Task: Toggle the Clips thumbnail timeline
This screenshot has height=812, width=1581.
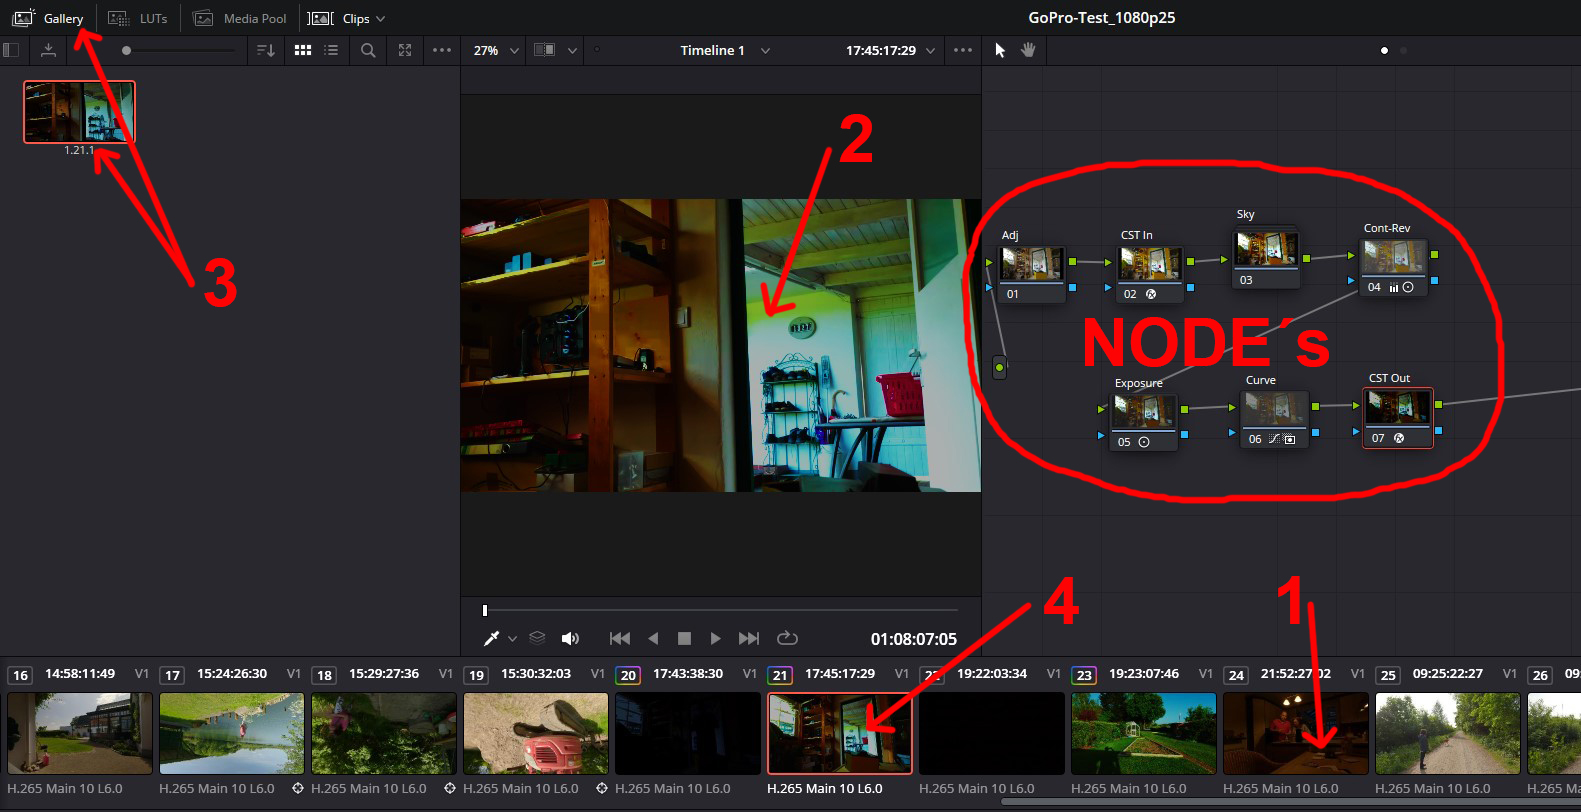Action: [x=338, y=18]
